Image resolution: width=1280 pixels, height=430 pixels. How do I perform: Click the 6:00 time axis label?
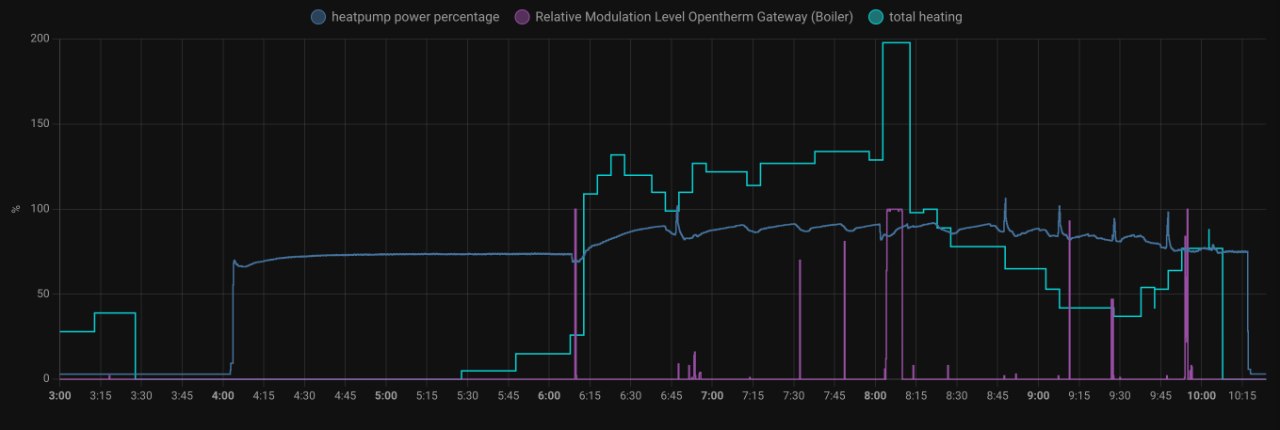tap(549, 396)
